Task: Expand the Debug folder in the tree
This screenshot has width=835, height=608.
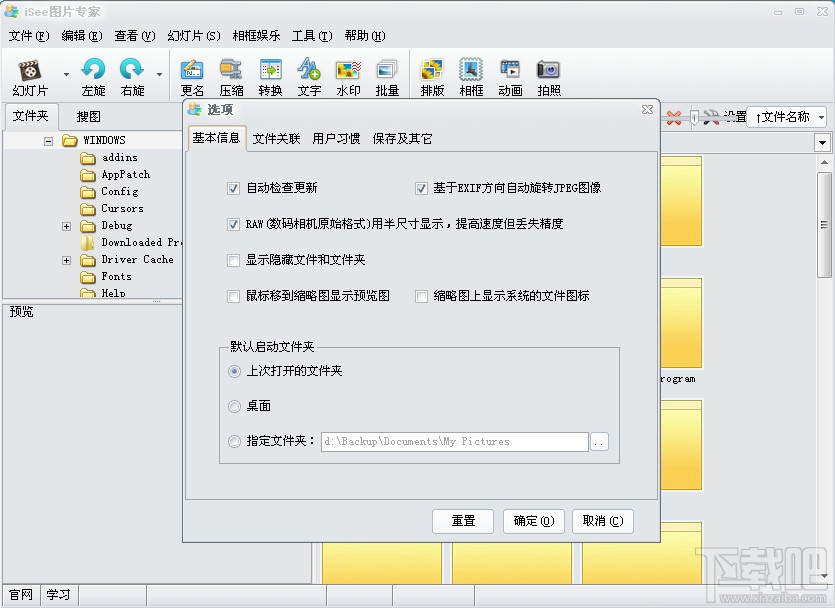Action: coord(66,225)
